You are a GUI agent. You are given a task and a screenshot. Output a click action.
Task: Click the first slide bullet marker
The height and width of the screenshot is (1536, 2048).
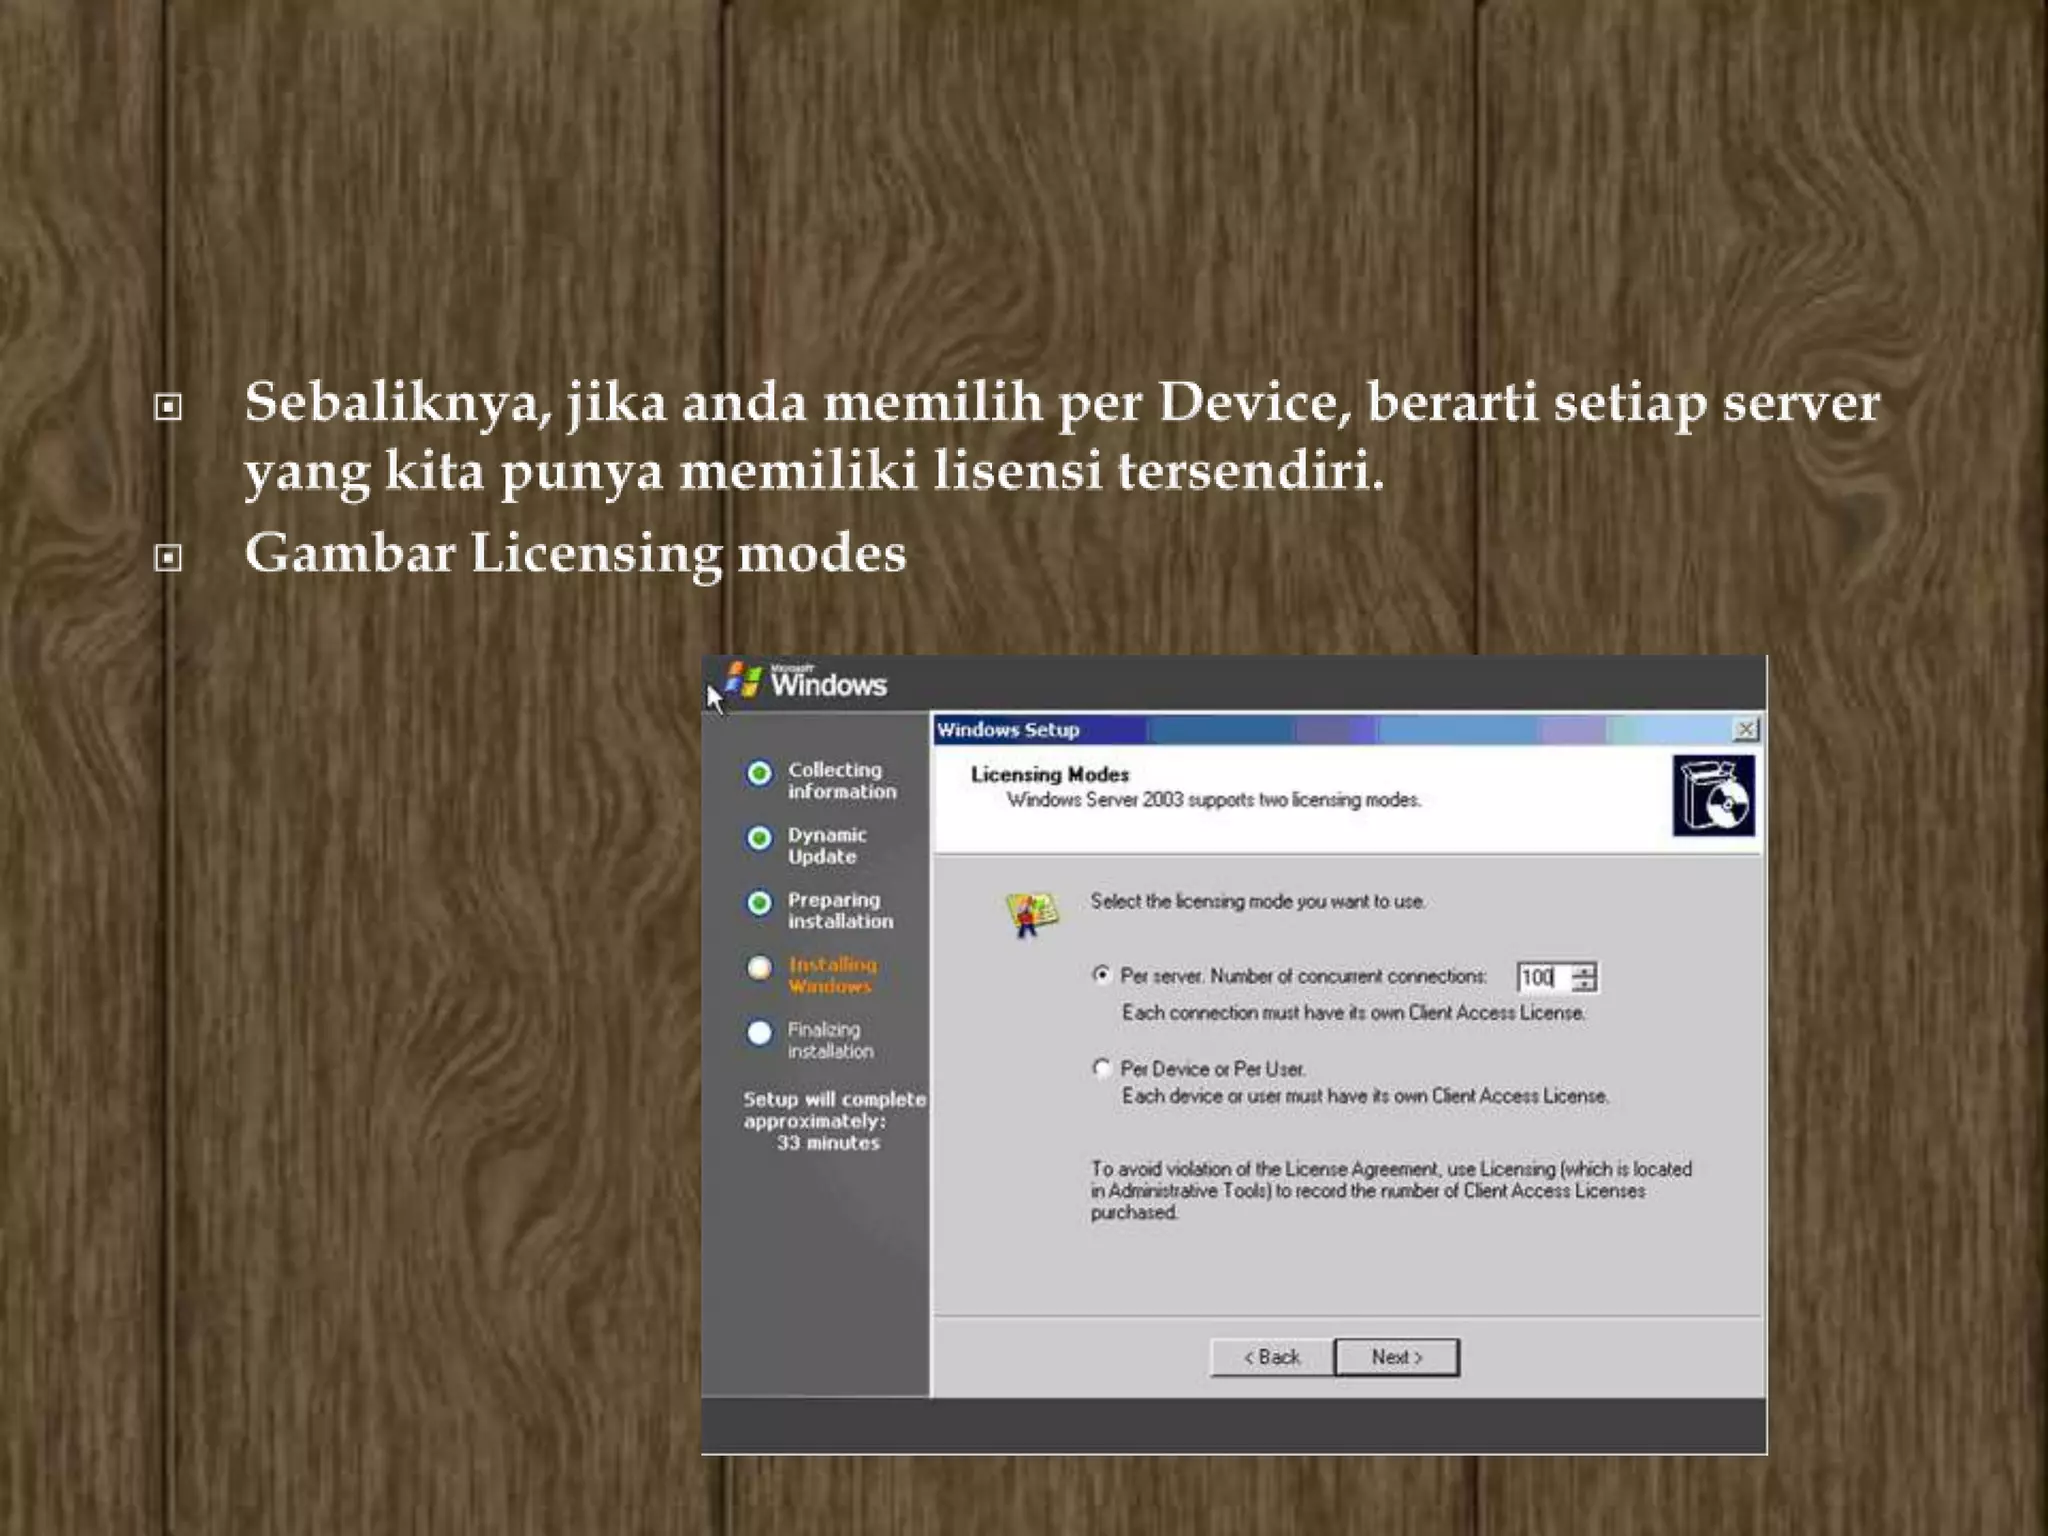tap(168, 407)
